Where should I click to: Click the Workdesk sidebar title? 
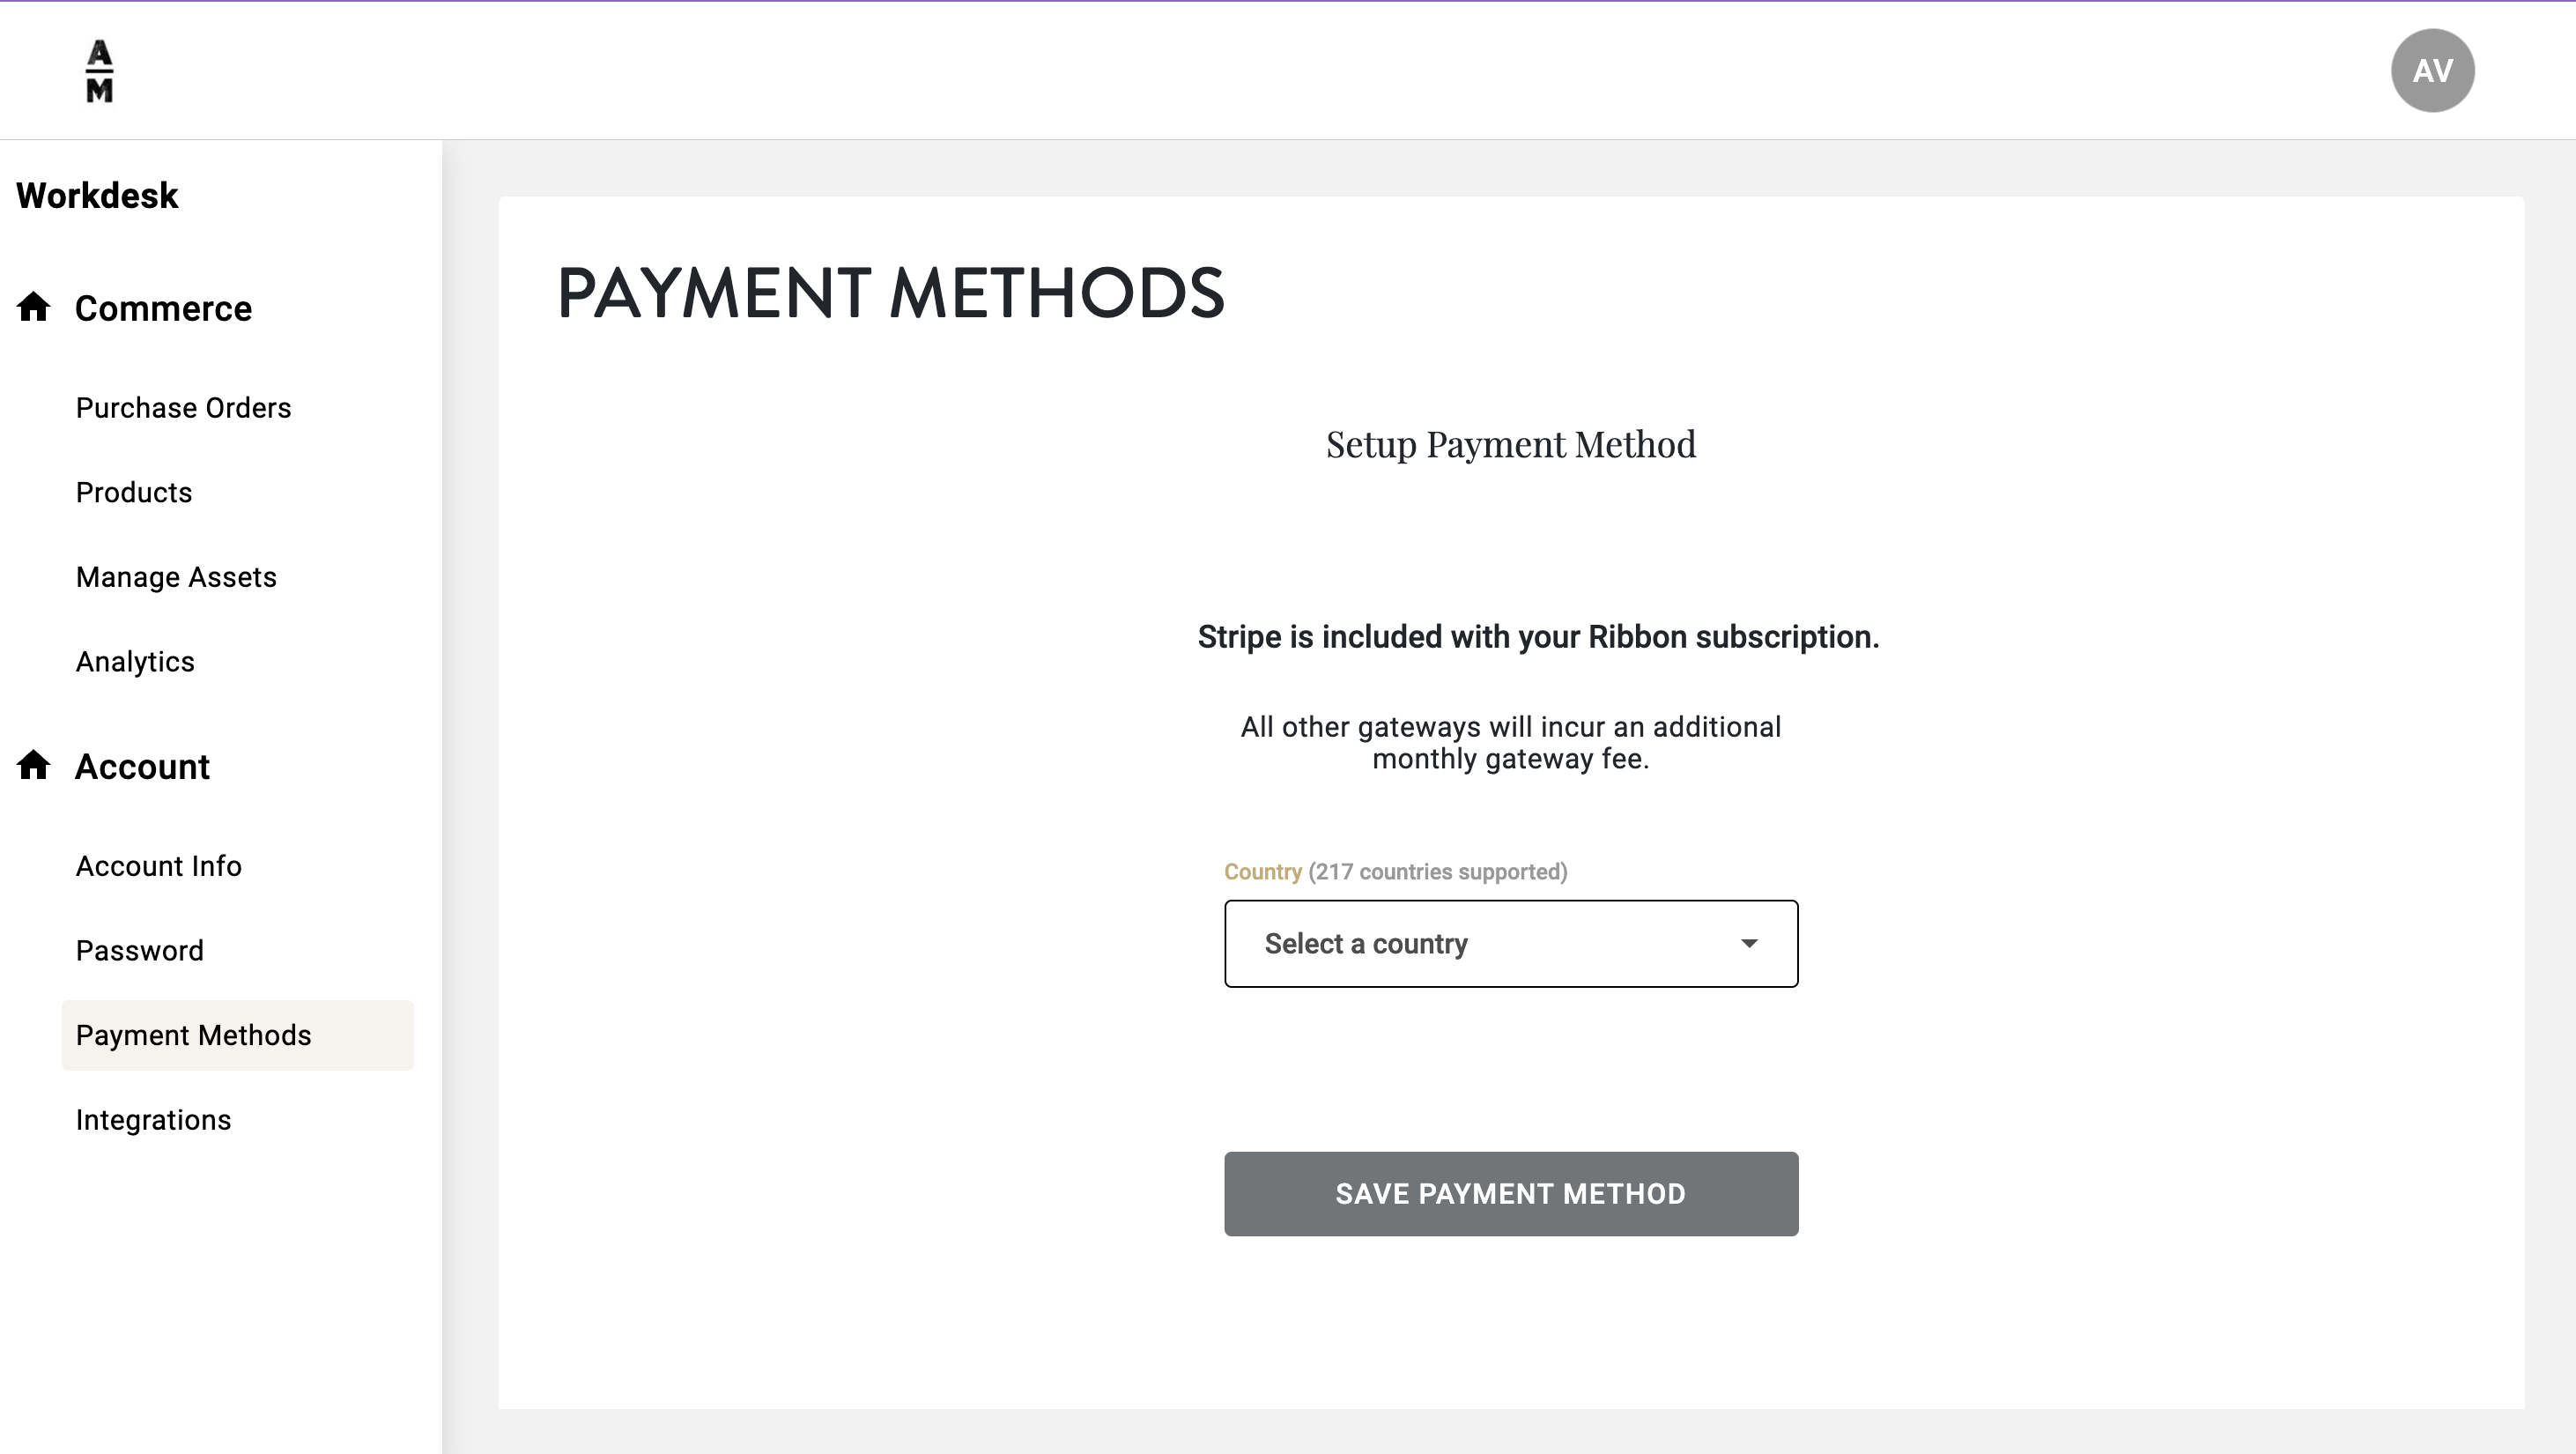coord(97,195)
